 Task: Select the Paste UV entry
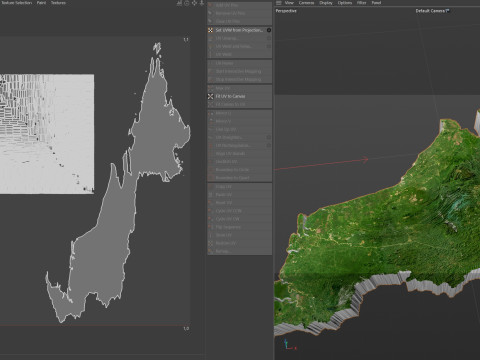239,195
